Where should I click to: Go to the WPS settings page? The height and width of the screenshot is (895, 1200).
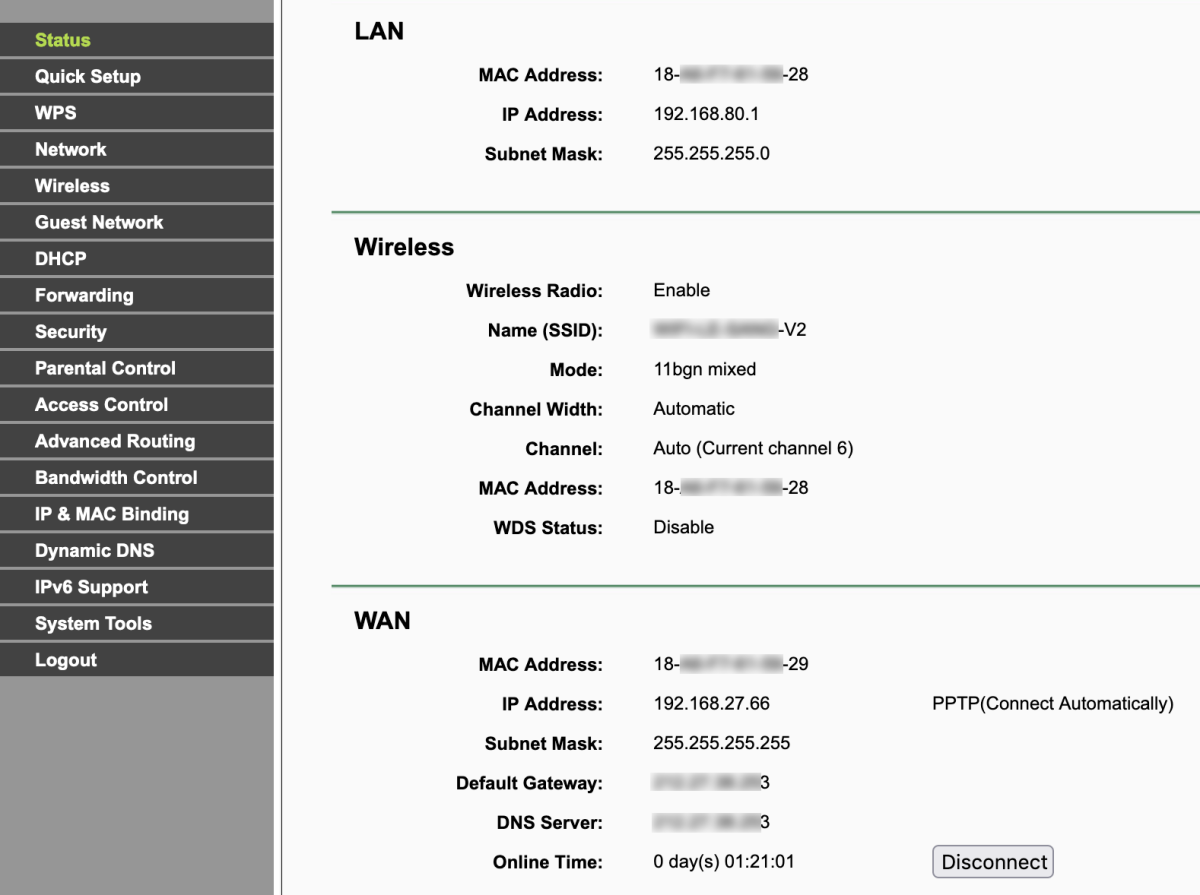pos(55,113)
